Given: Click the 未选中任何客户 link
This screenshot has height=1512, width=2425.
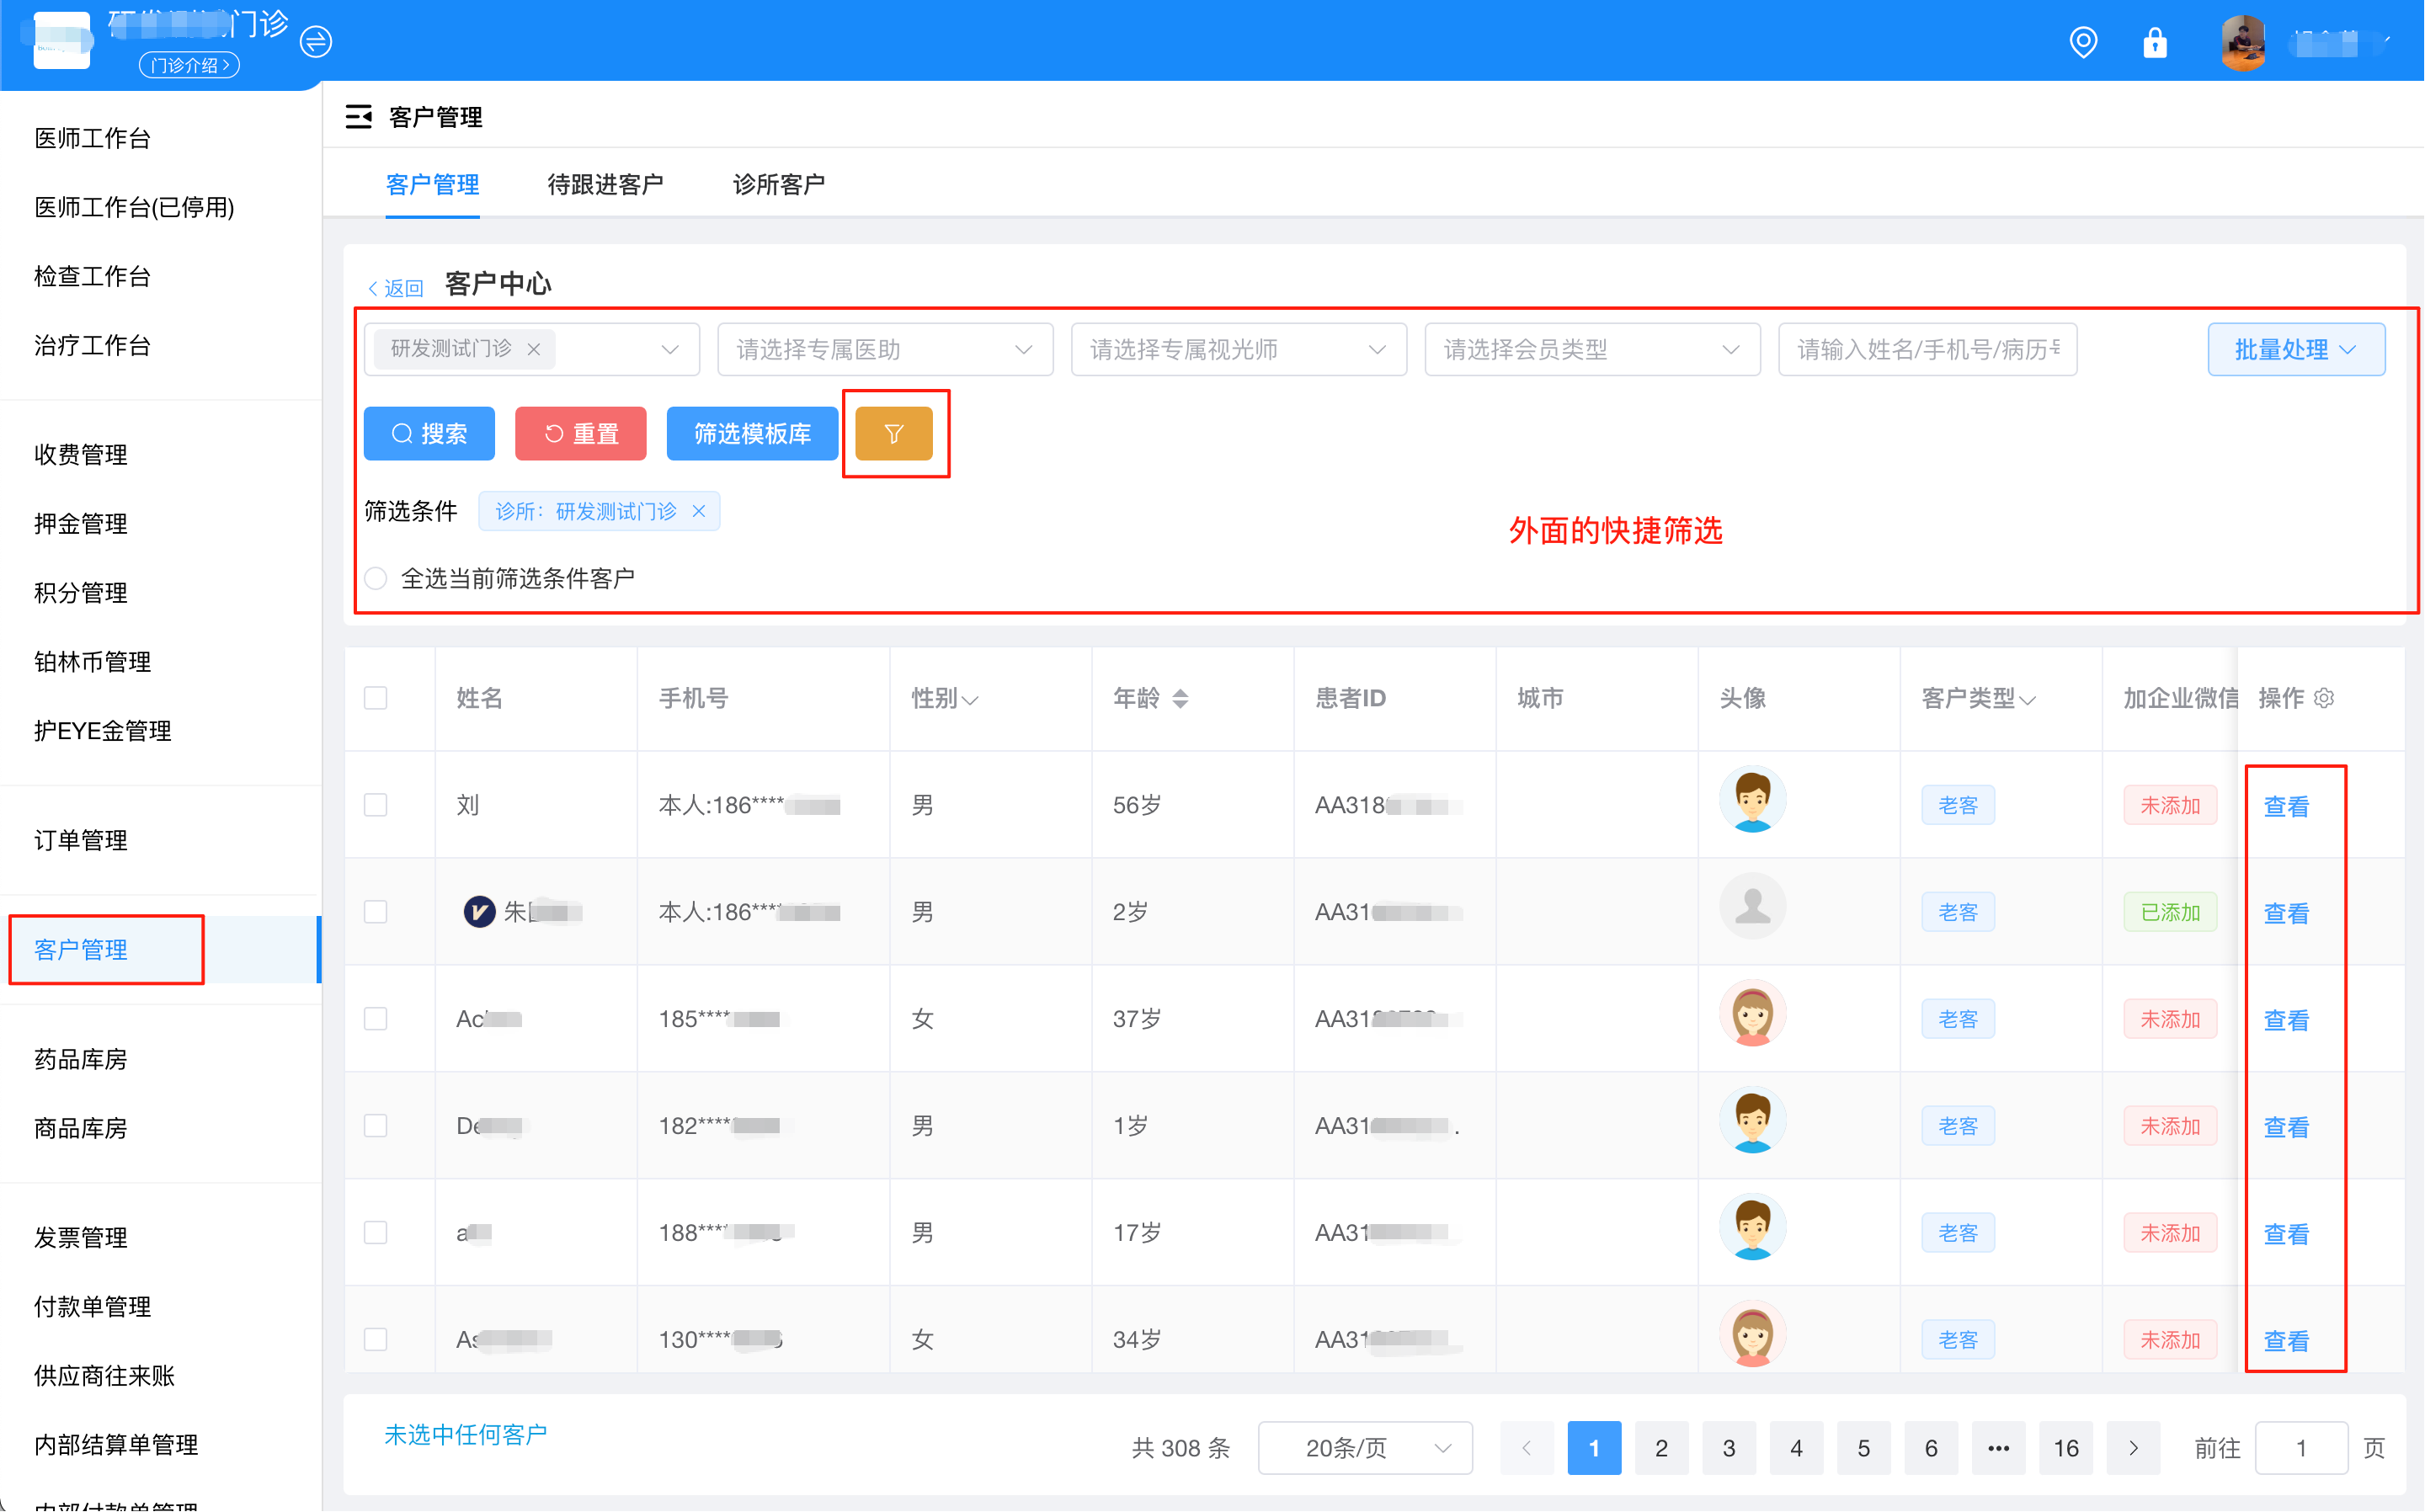Looking at the screenshot, I should coord(465,1435).
